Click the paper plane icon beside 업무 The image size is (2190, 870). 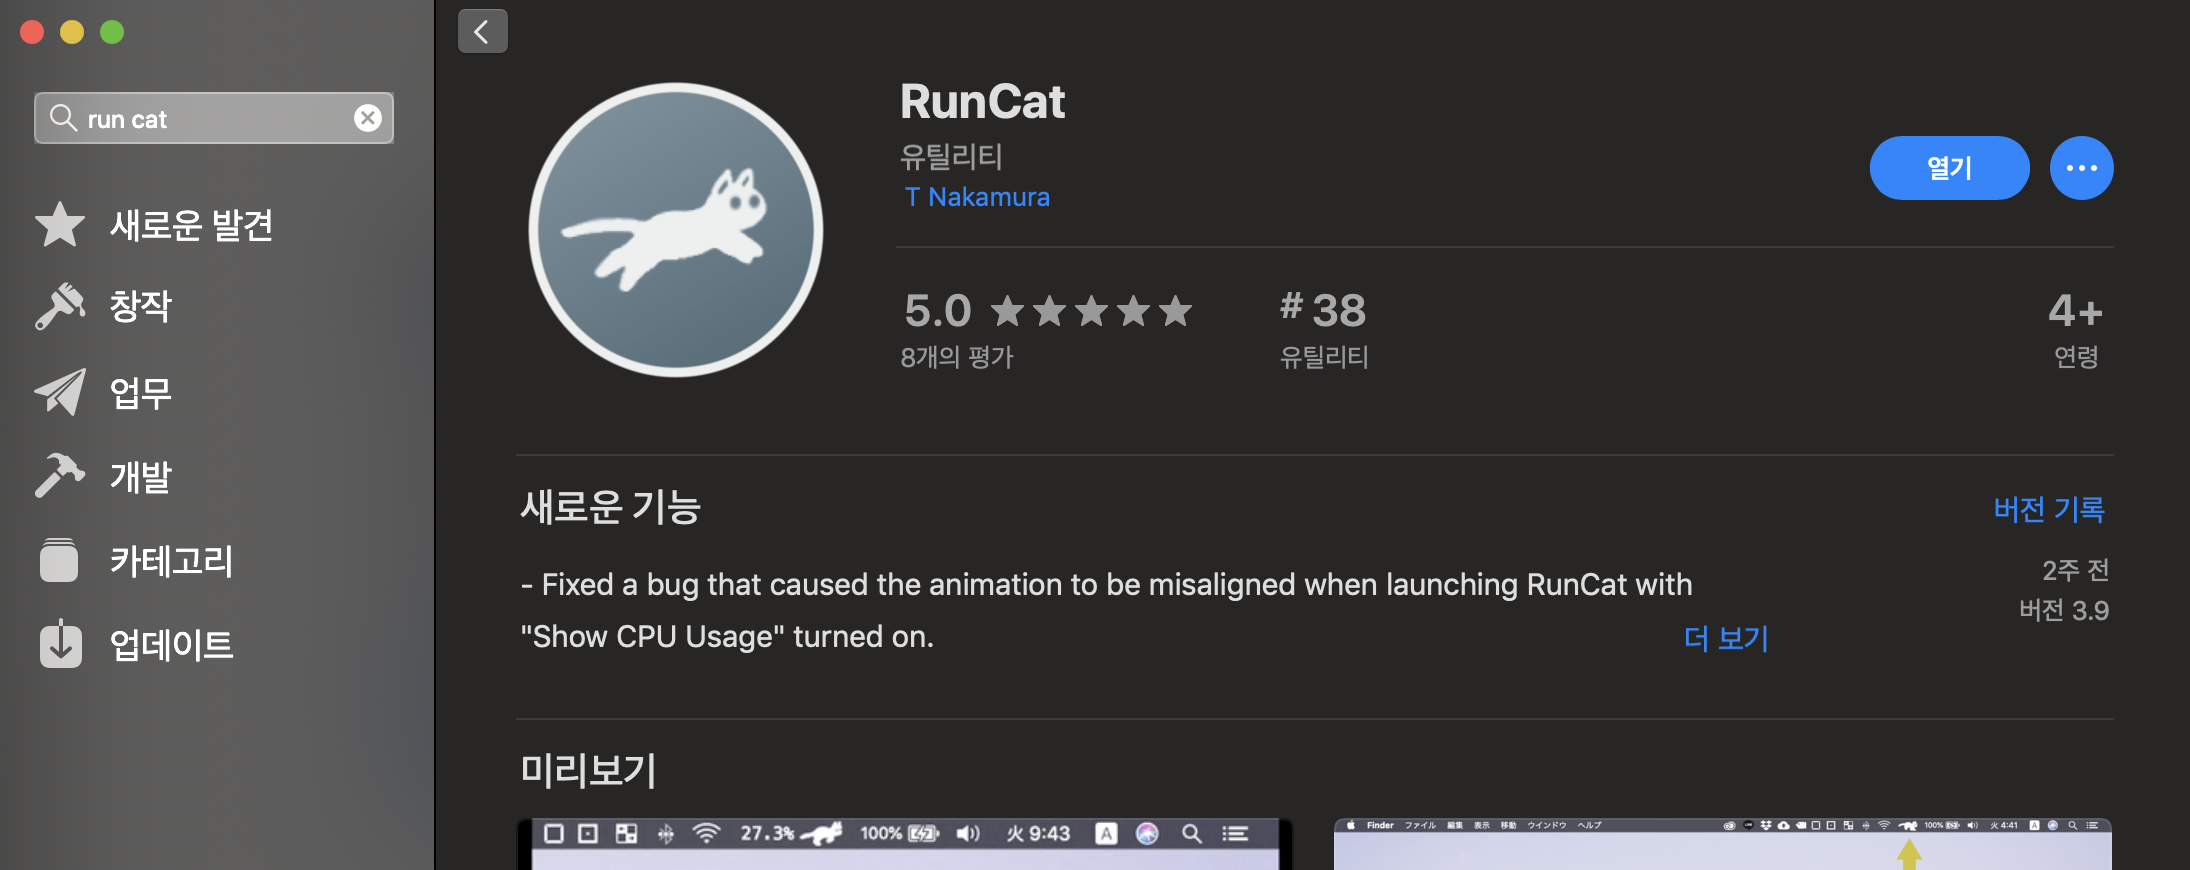(60, 392)
